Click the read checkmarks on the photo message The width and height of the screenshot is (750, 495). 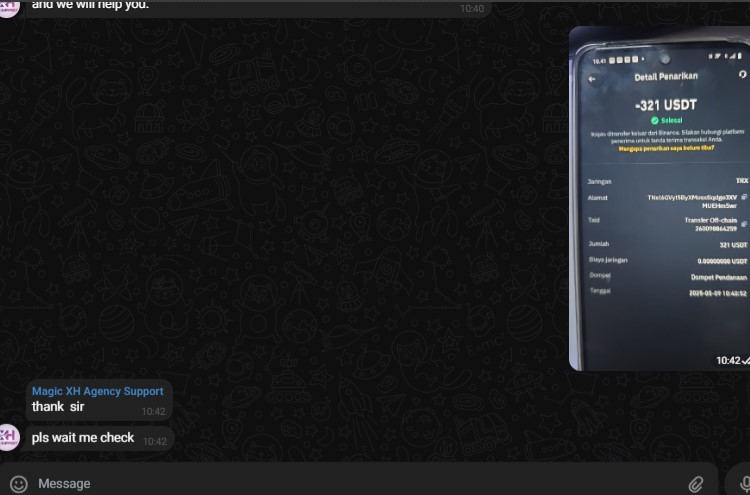(x=745, y=360)
